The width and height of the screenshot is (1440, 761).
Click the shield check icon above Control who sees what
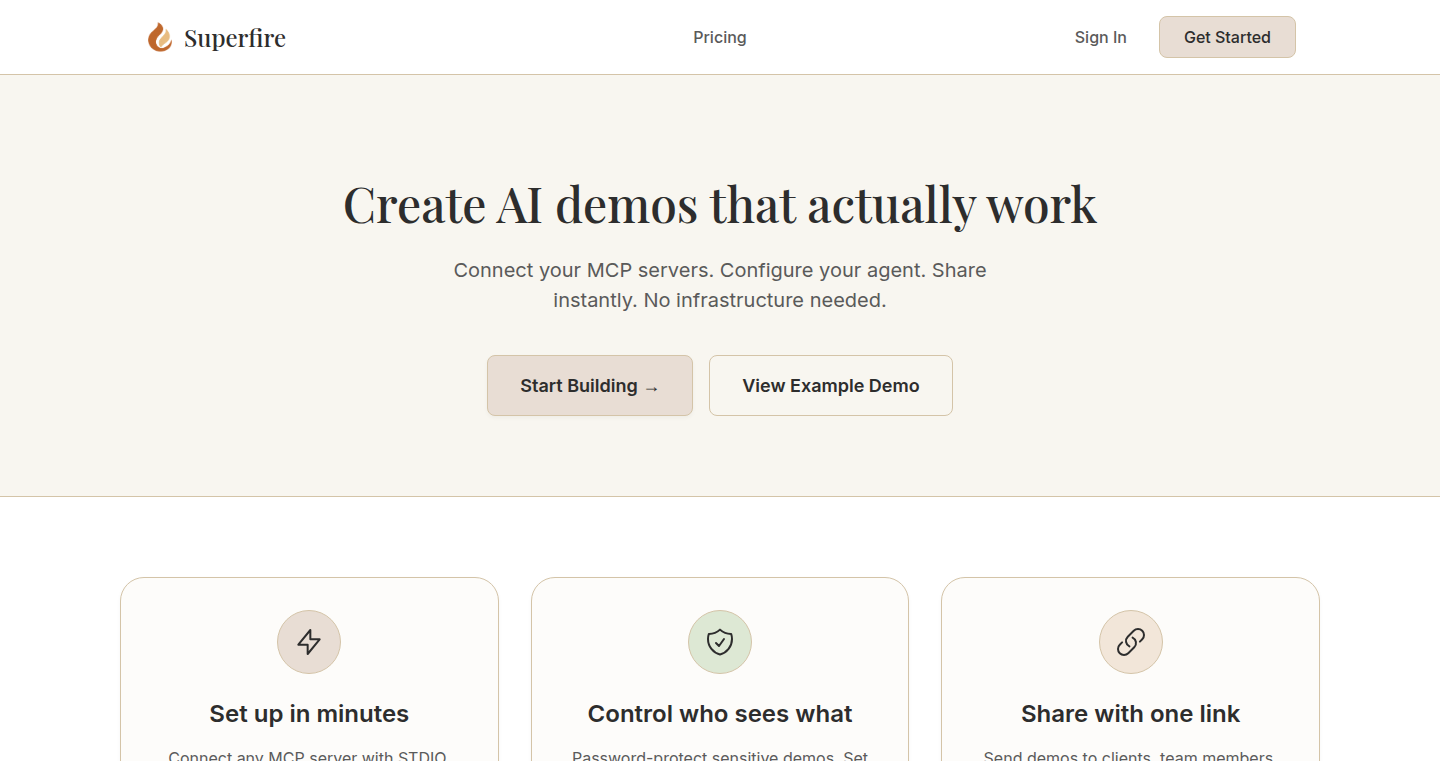tap(720, 642)
